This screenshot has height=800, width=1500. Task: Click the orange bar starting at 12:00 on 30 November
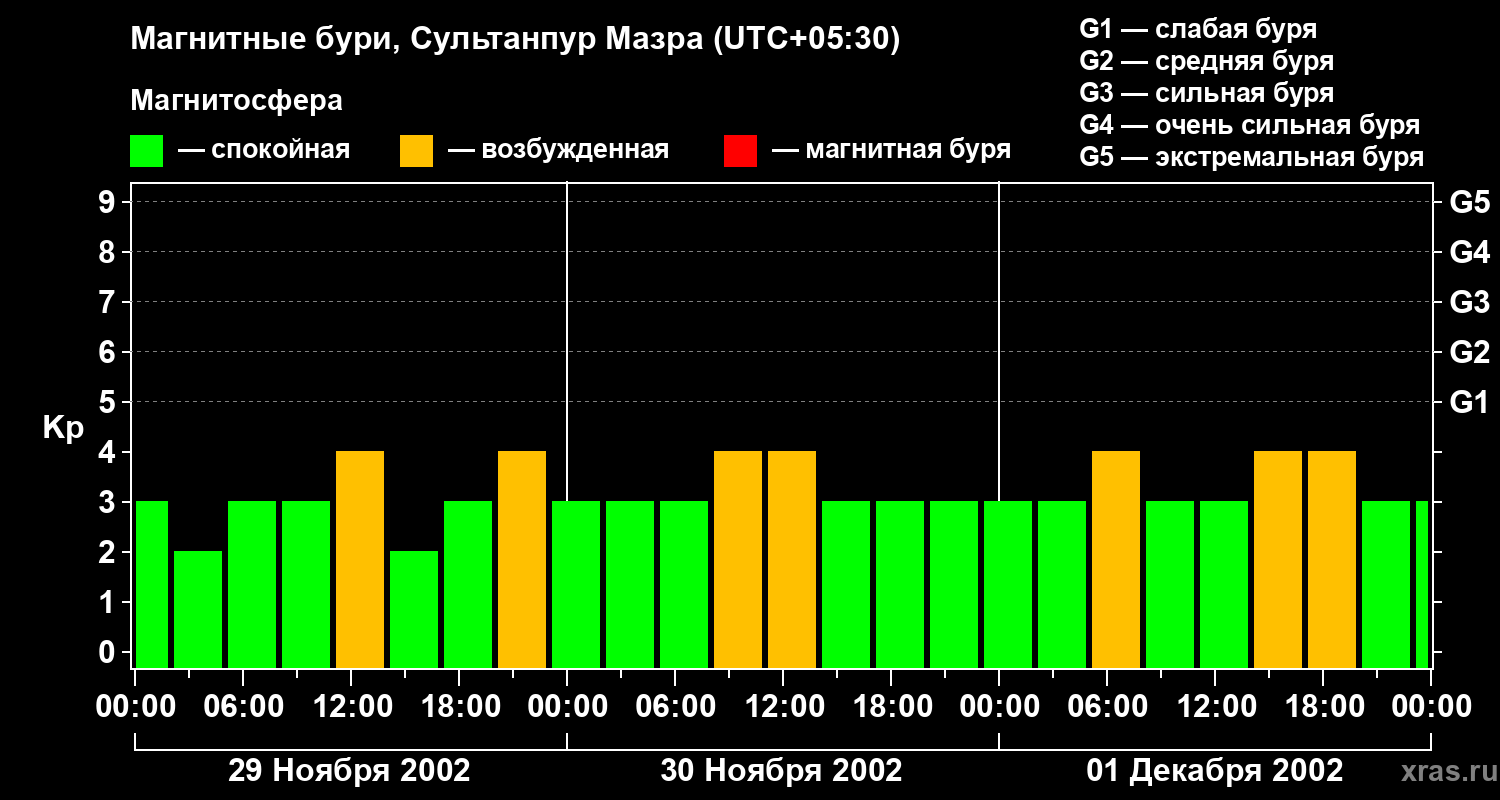[792, 560]
